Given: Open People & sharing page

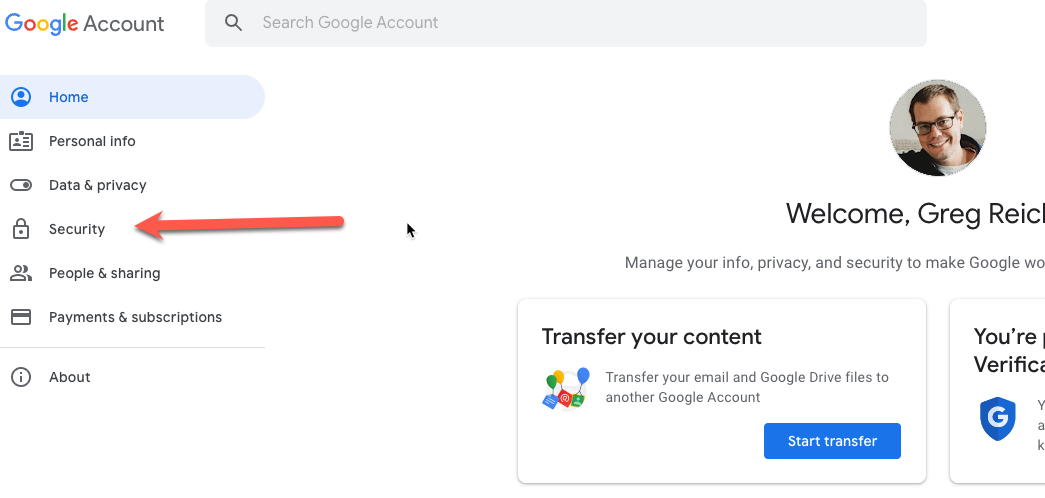Looking at the screenshot, I should (105, 273).
